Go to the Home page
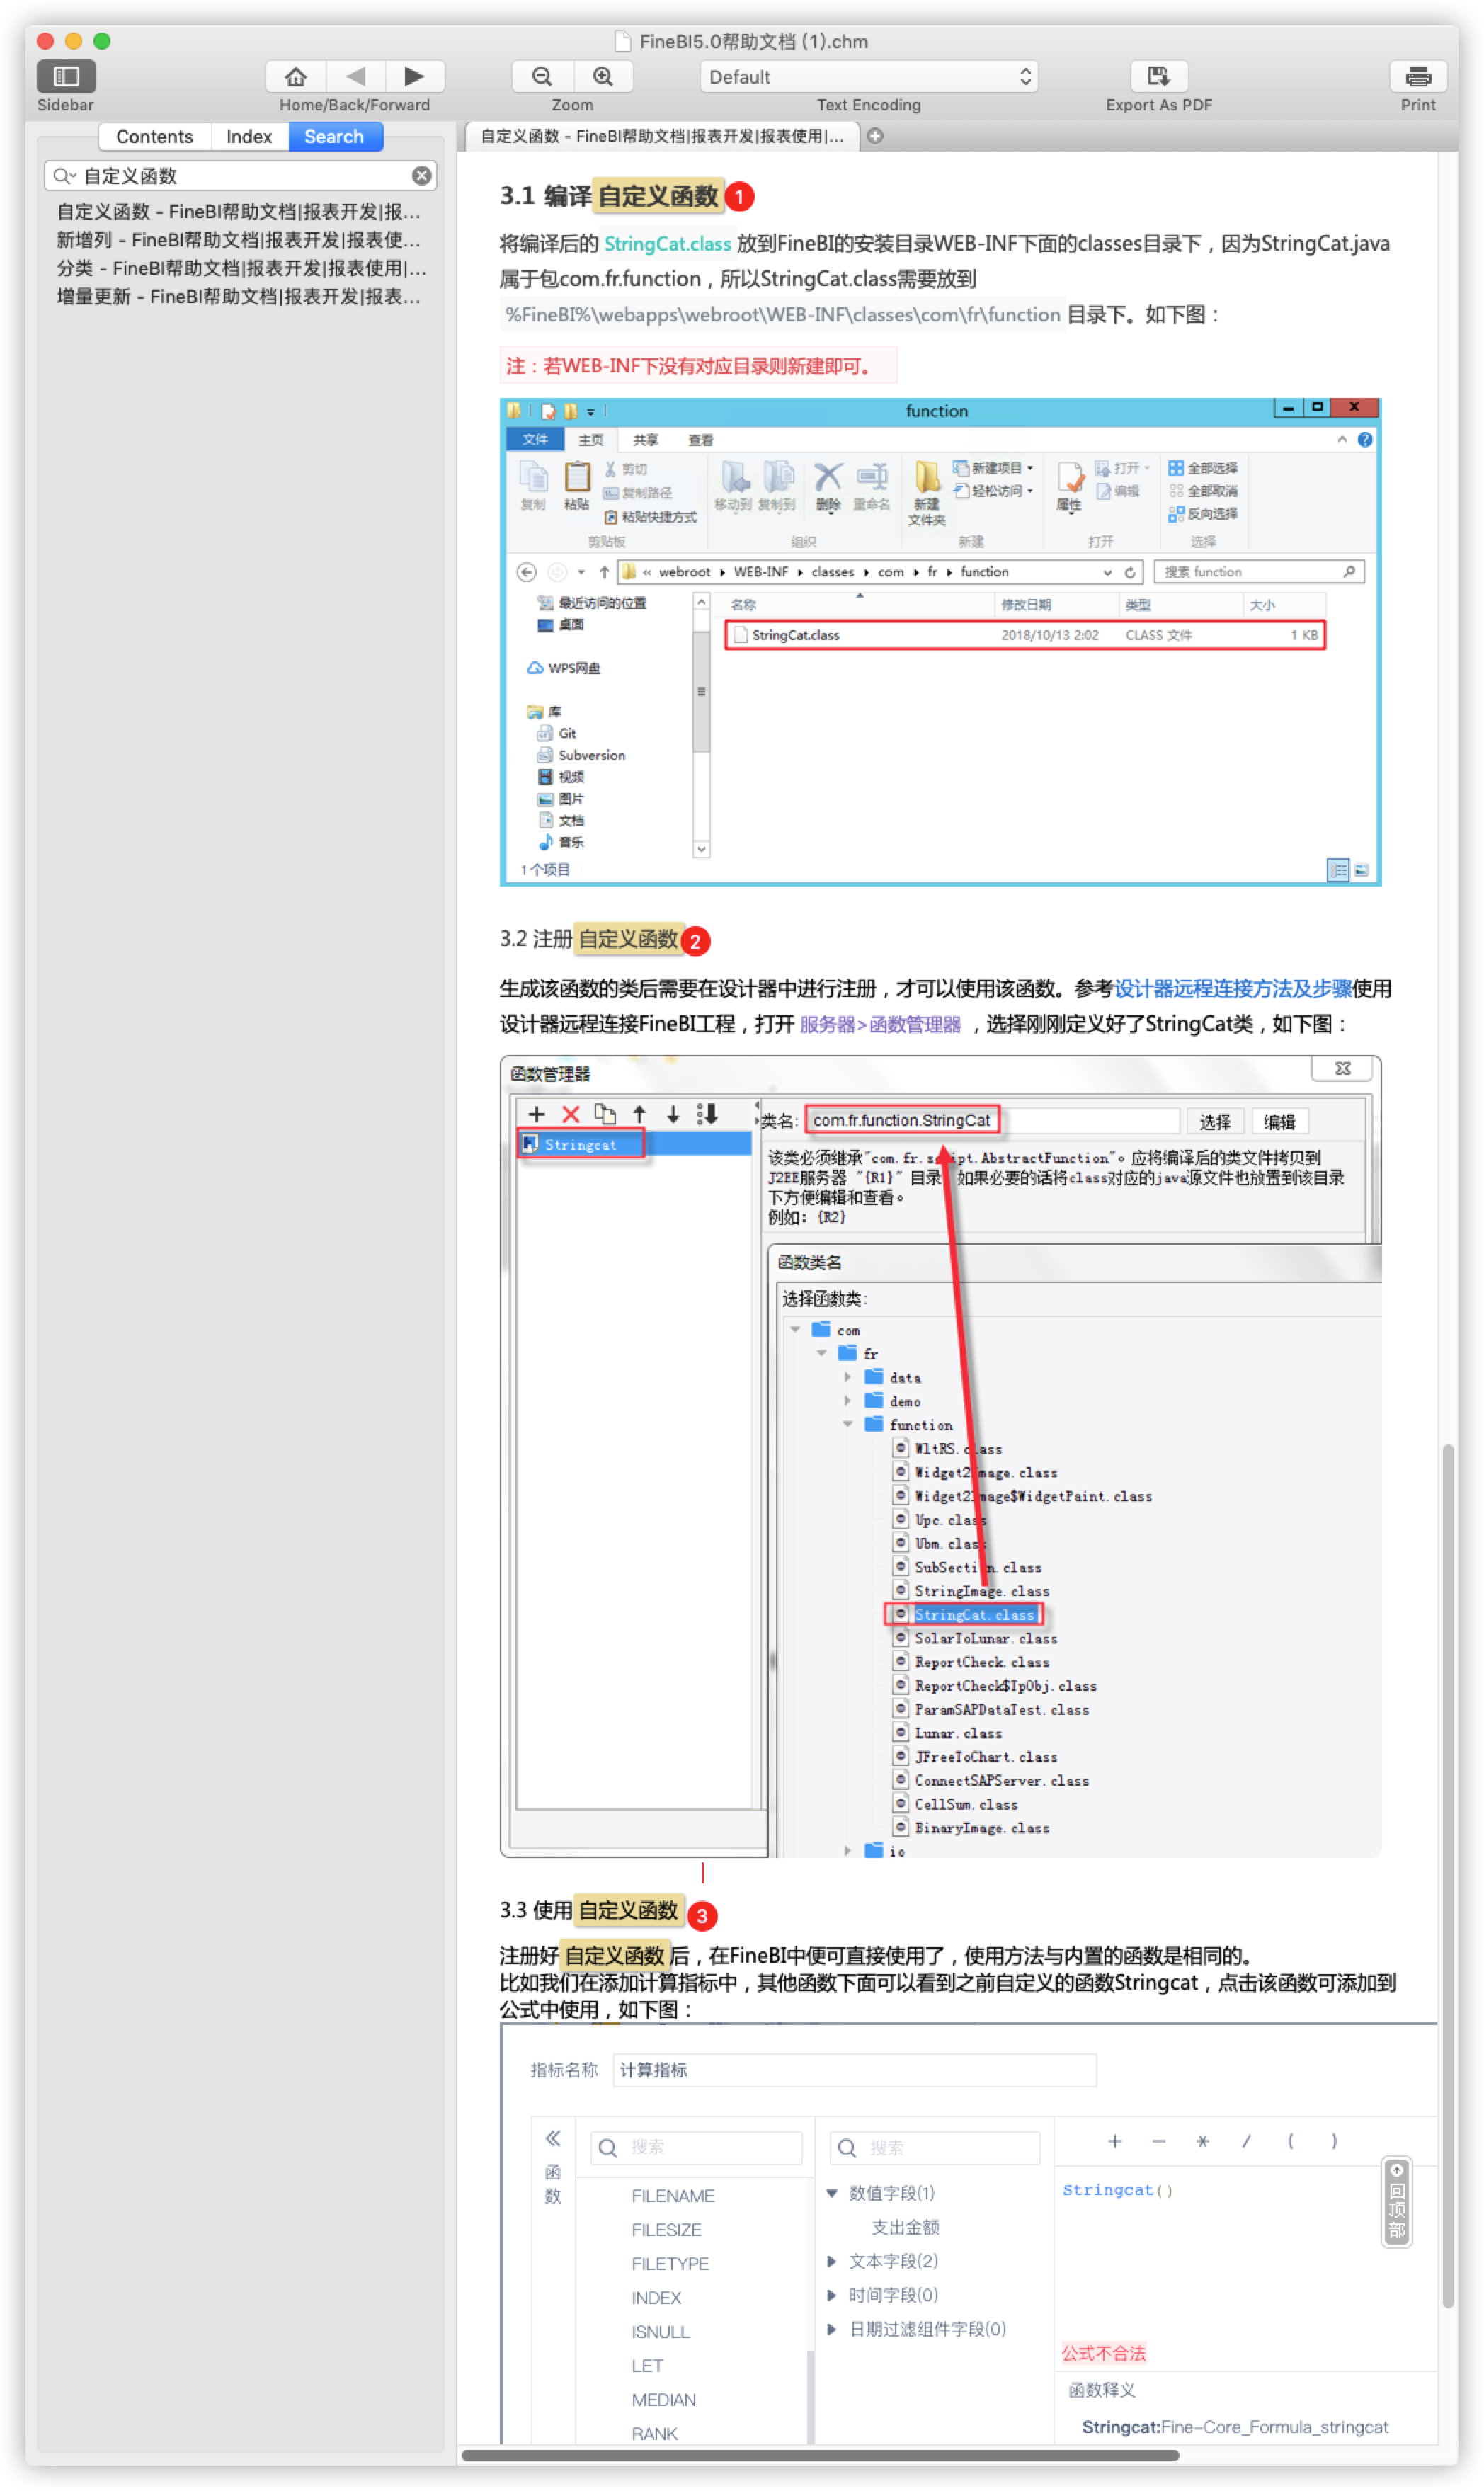The image size is (1484, 2491). pyautogui.click(x=296, y=76)
